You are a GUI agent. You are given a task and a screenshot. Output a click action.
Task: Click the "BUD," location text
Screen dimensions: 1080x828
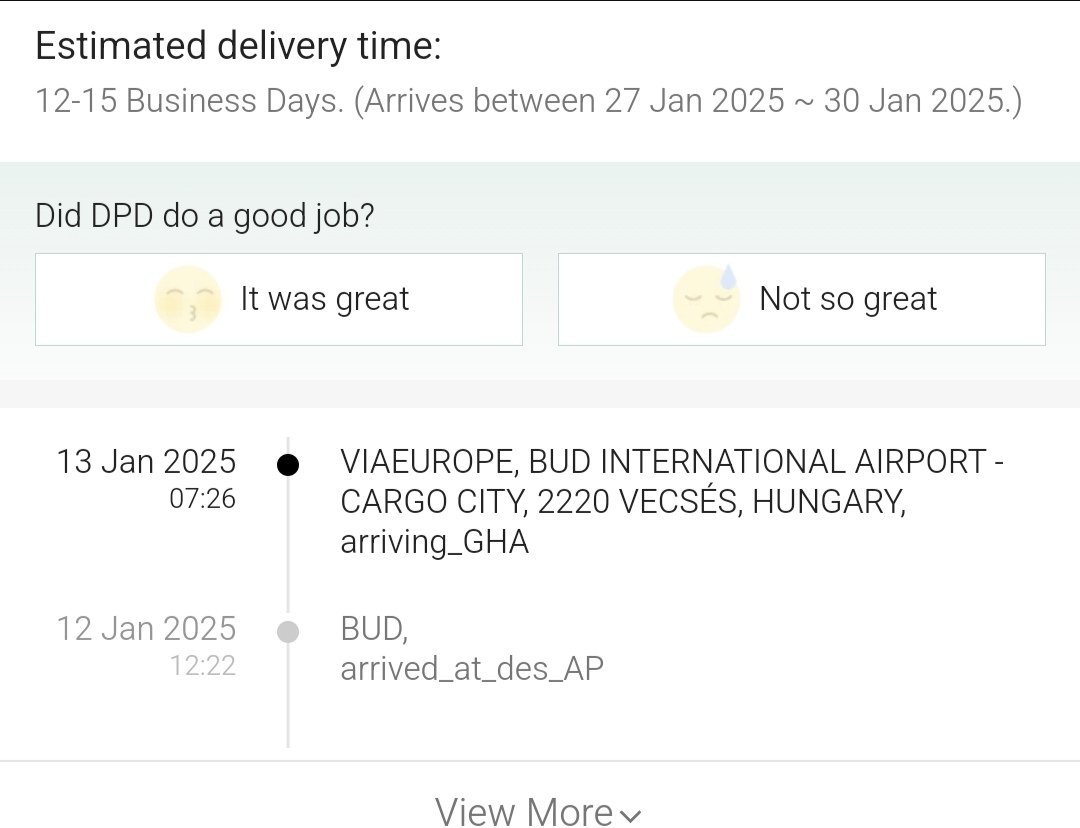[x=373, y=629]
